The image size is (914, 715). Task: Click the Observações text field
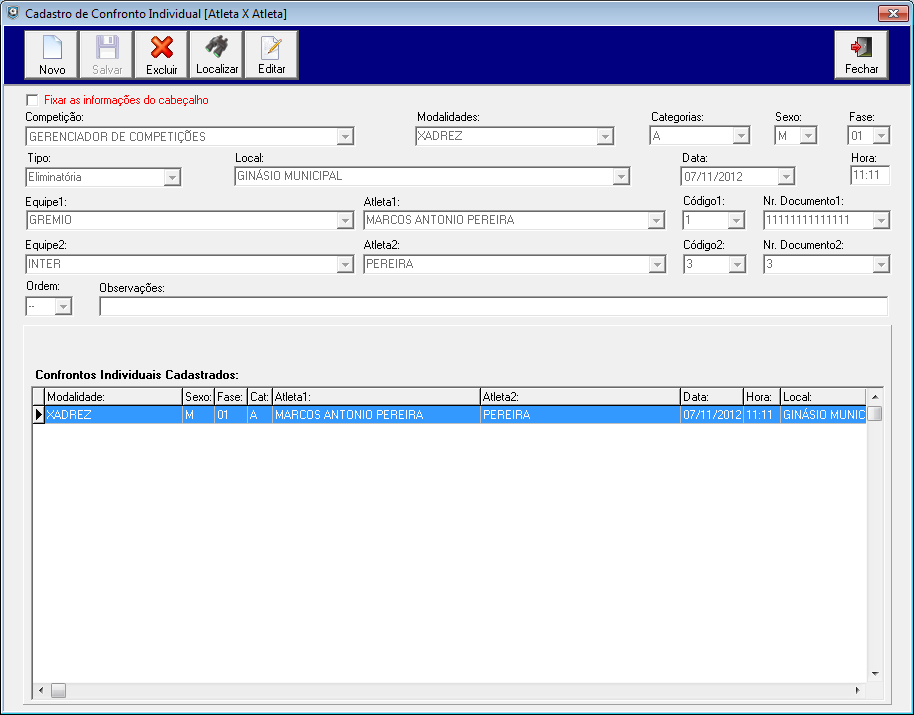point(493,306)
